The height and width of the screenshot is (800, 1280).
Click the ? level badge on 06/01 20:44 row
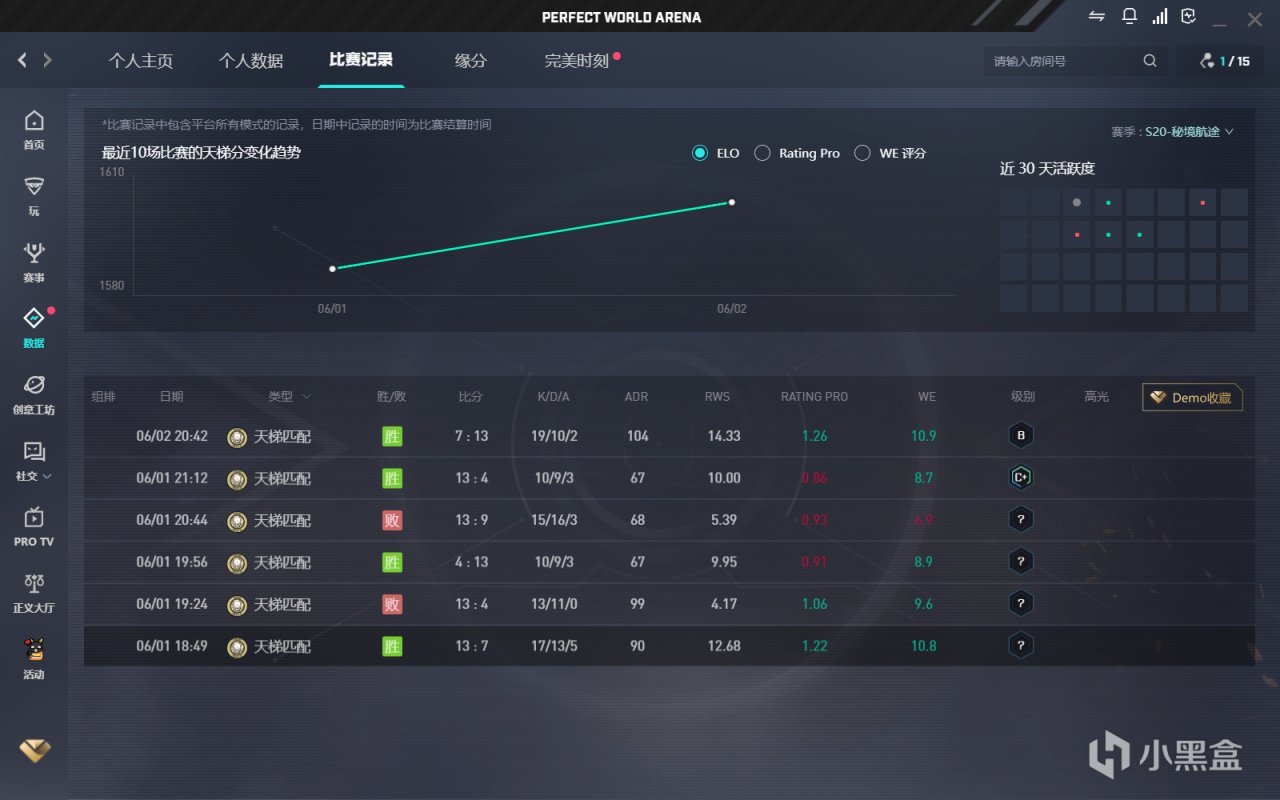(x=1021, y=520)
